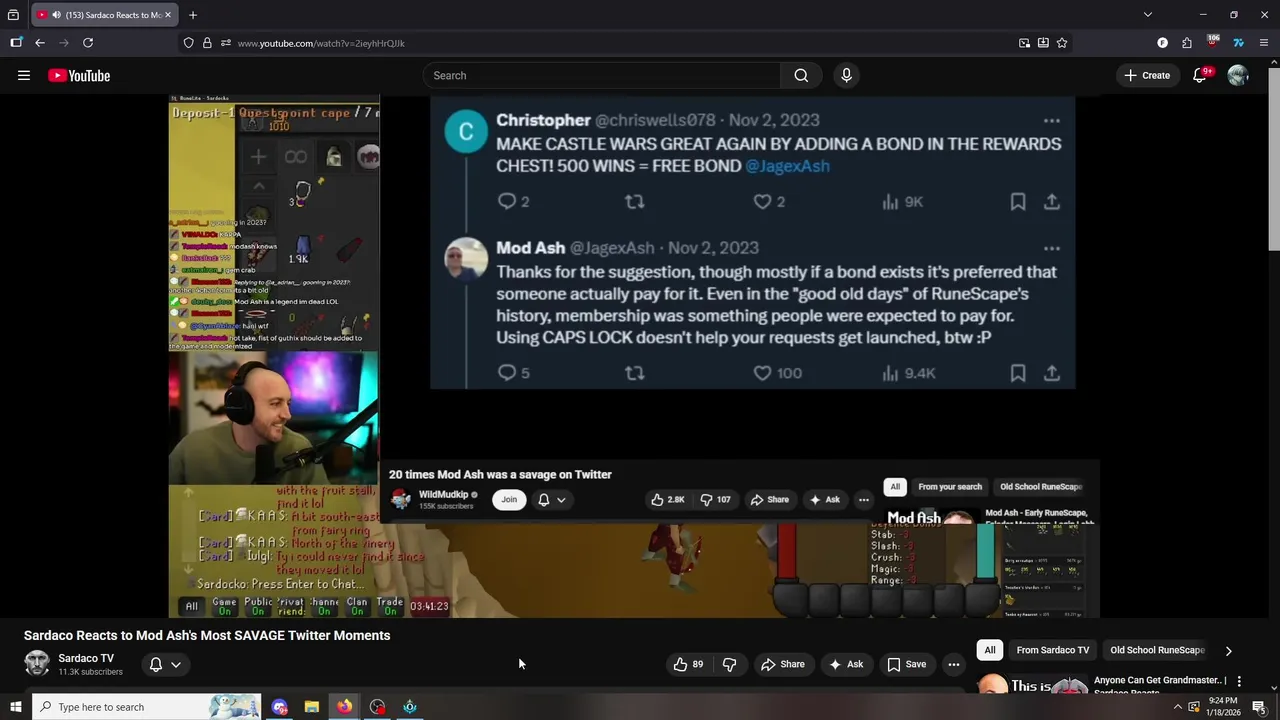
Task: Bookmark this page with the star icon
Action: (x=1062, y=43)
